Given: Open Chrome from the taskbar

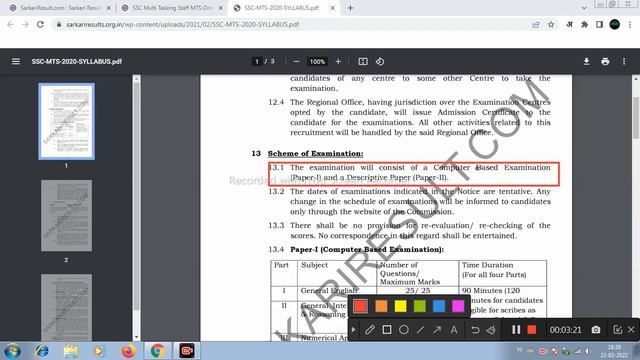Looking at the screenshot, I should click(158, 351).
